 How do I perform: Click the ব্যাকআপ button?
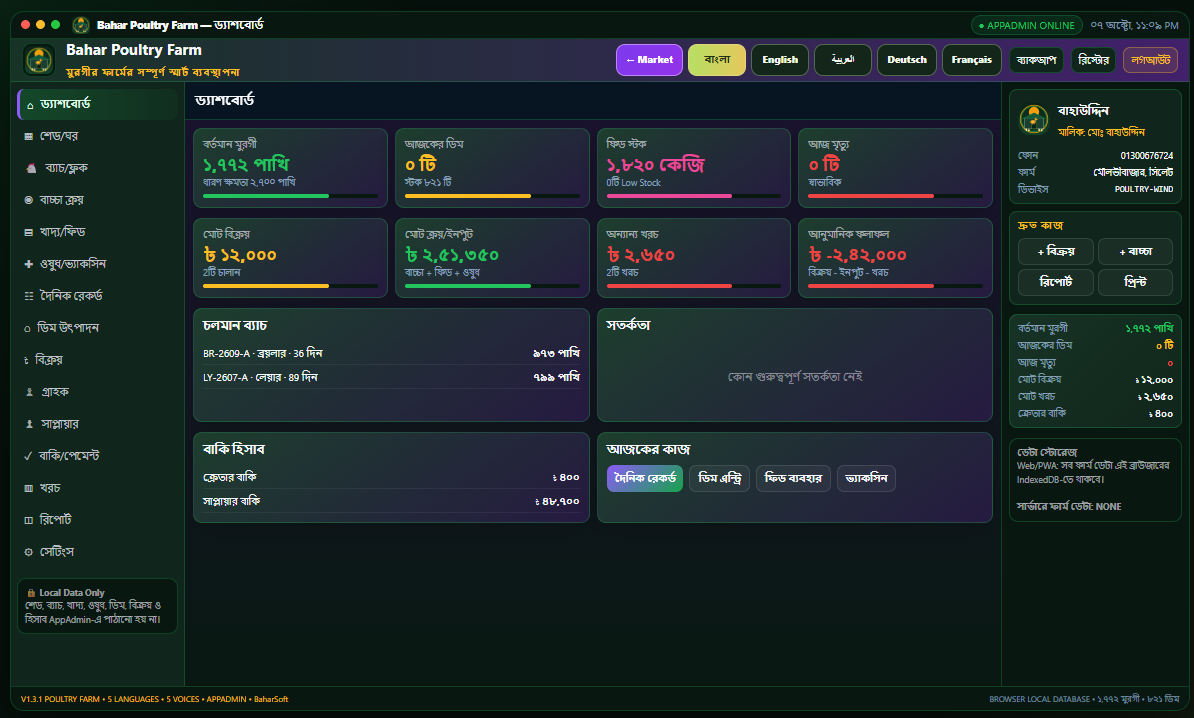(x=1036, y=60)
